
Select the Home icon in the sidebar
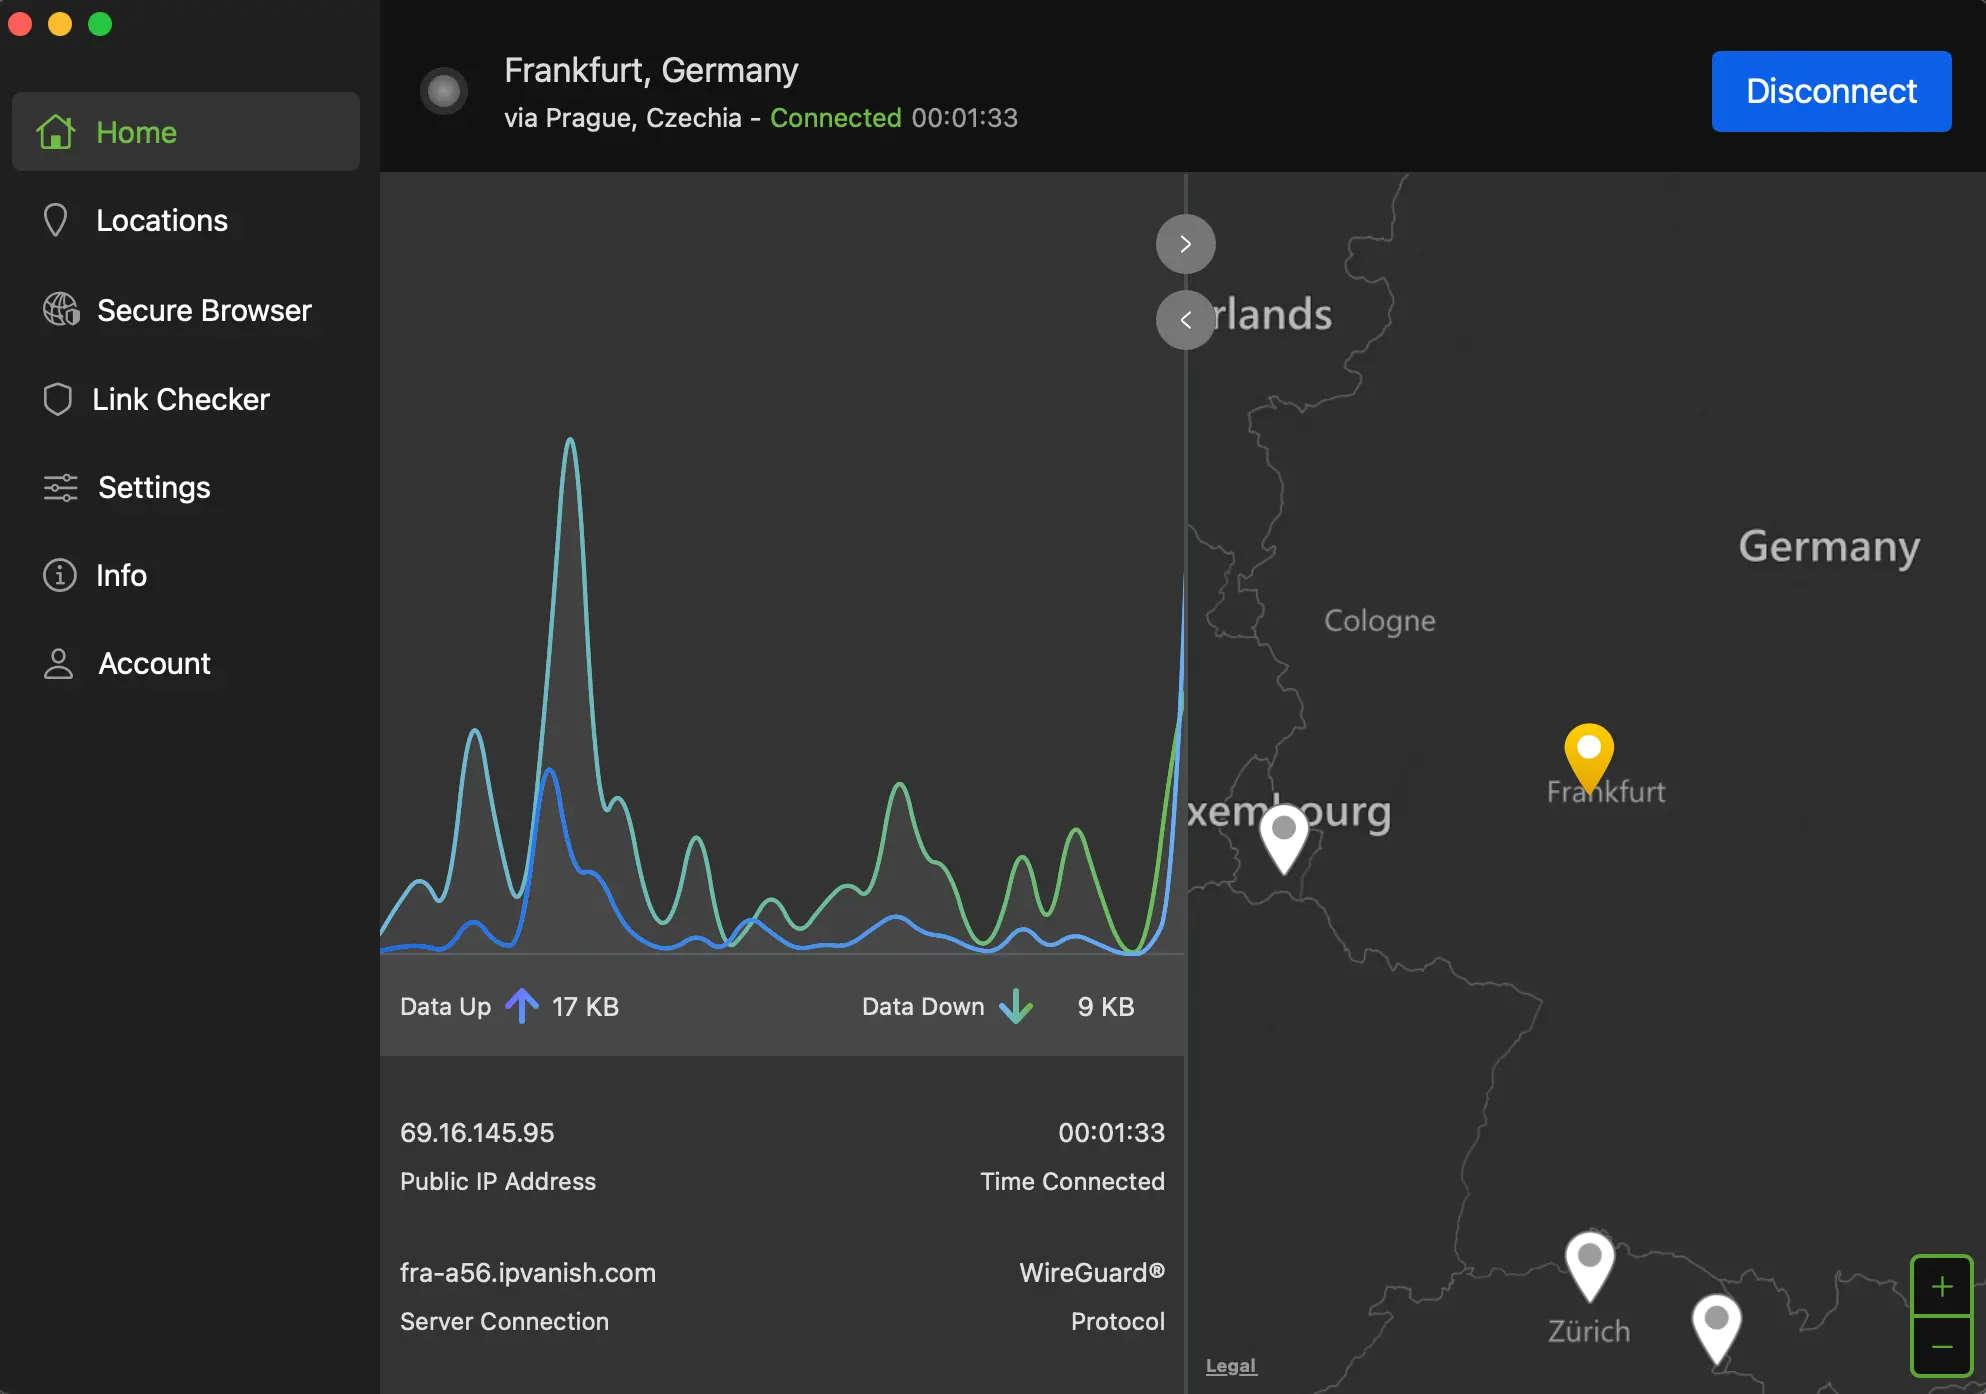point(57,131)
